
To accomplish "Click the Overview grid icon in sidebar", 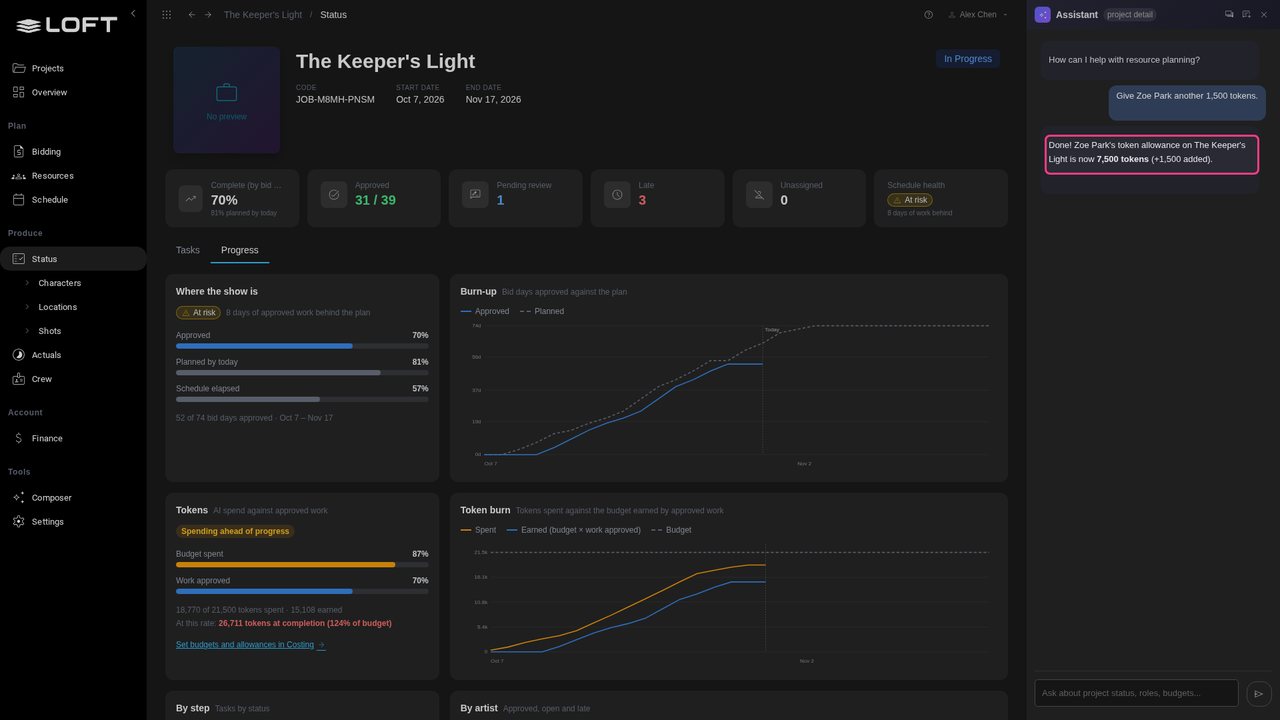I will pyautogui.click(x=19, y=92).
